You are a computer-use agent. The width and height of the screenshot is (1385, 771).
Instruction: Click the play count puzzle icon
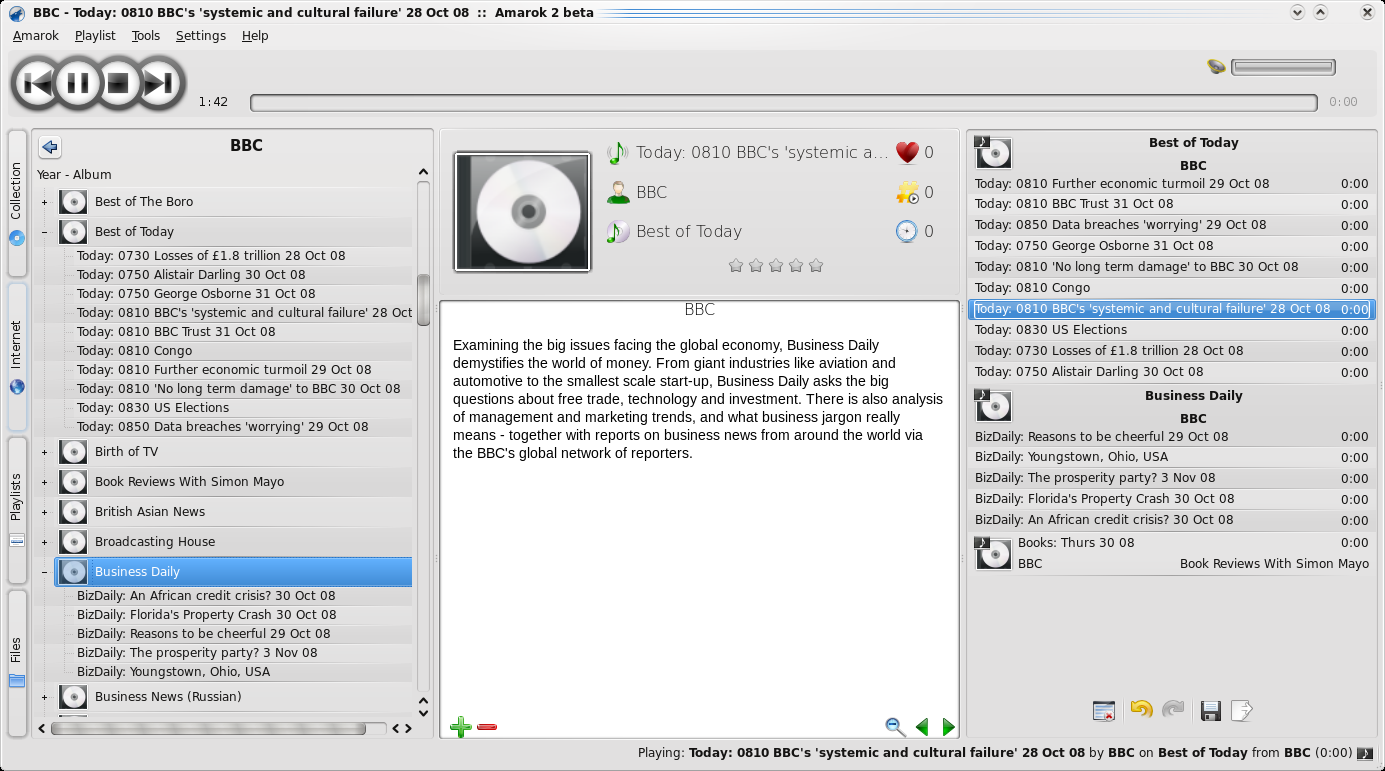[907, 192]
